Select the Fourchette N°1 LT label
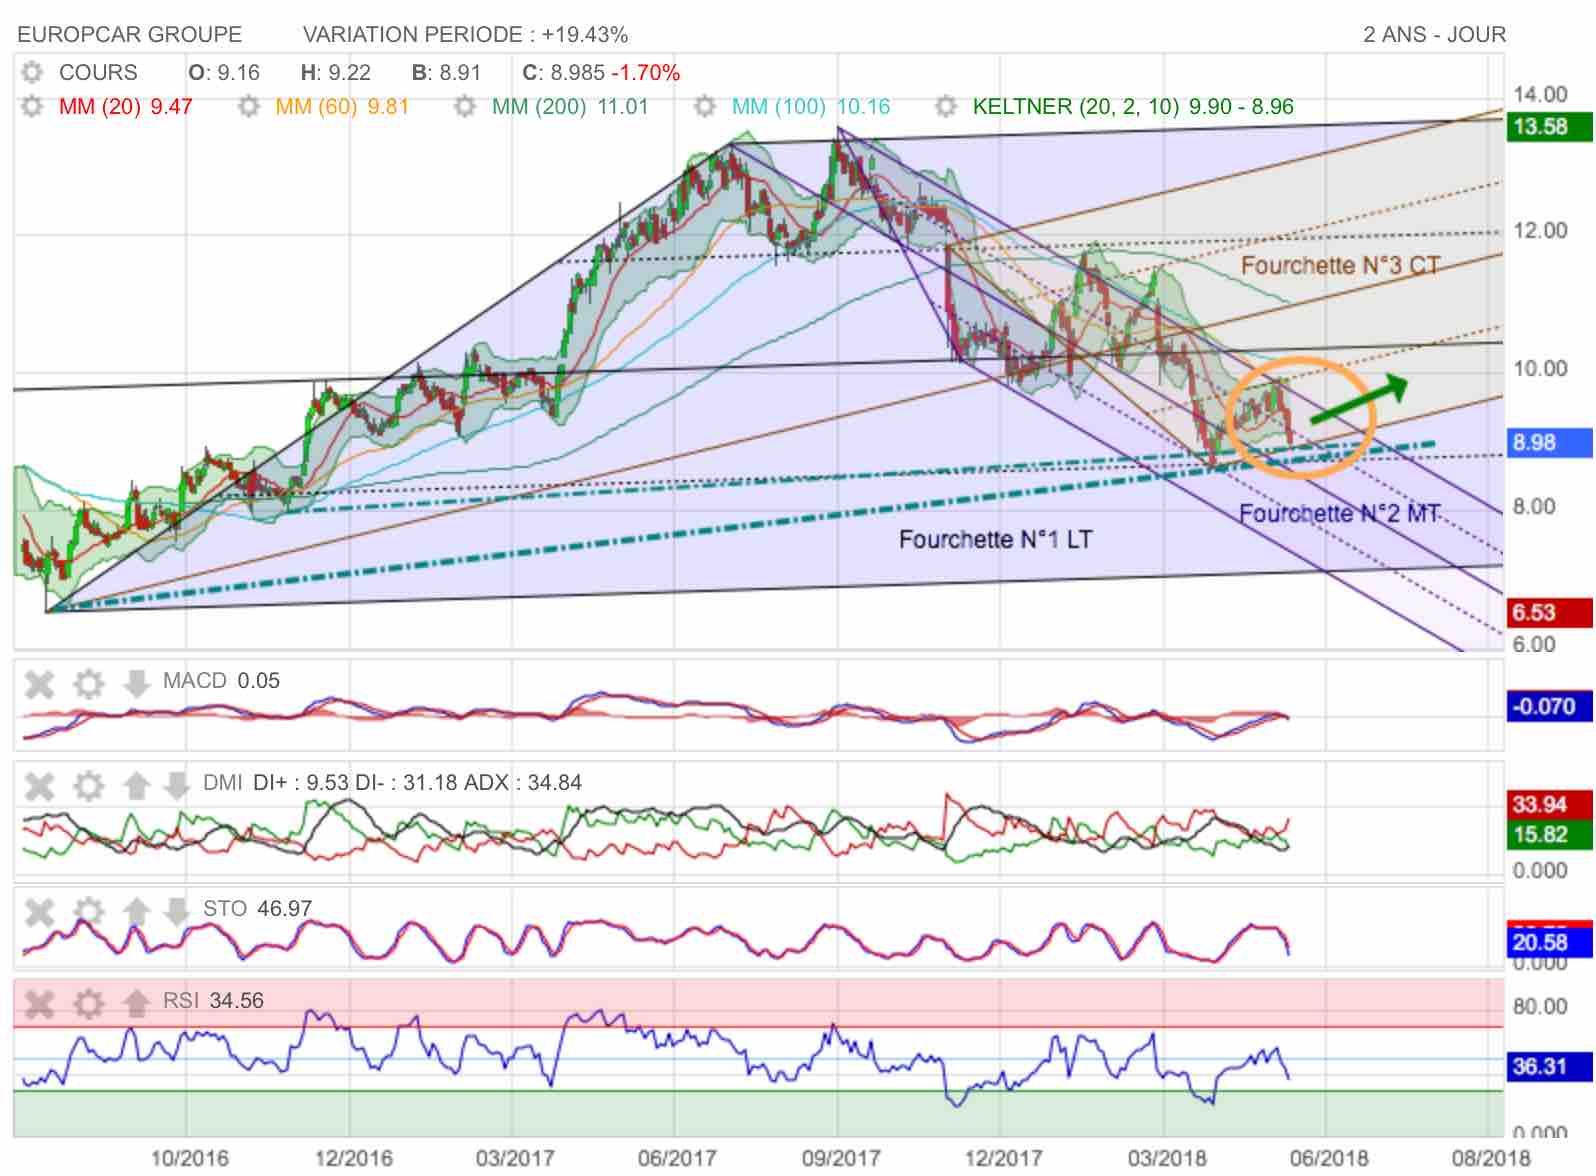Viewport: 1596px width, 1176px height. coord(995,540)
